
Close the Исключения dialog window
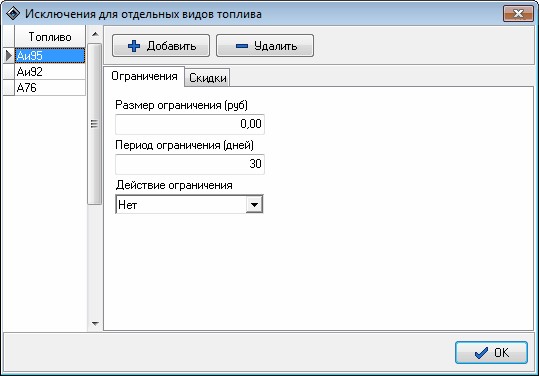pos(518,13)
